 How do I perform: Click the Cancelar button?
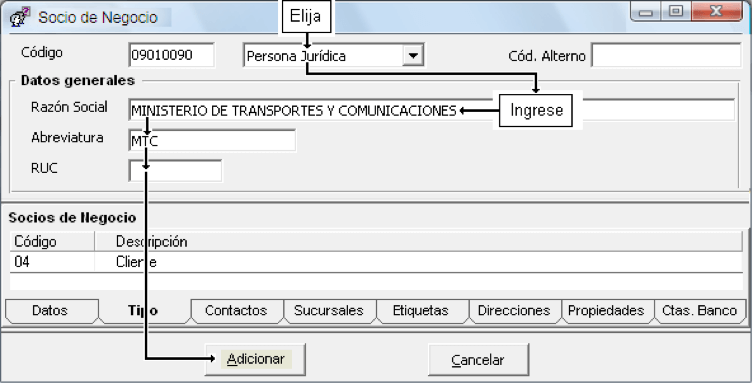point(478,360)
